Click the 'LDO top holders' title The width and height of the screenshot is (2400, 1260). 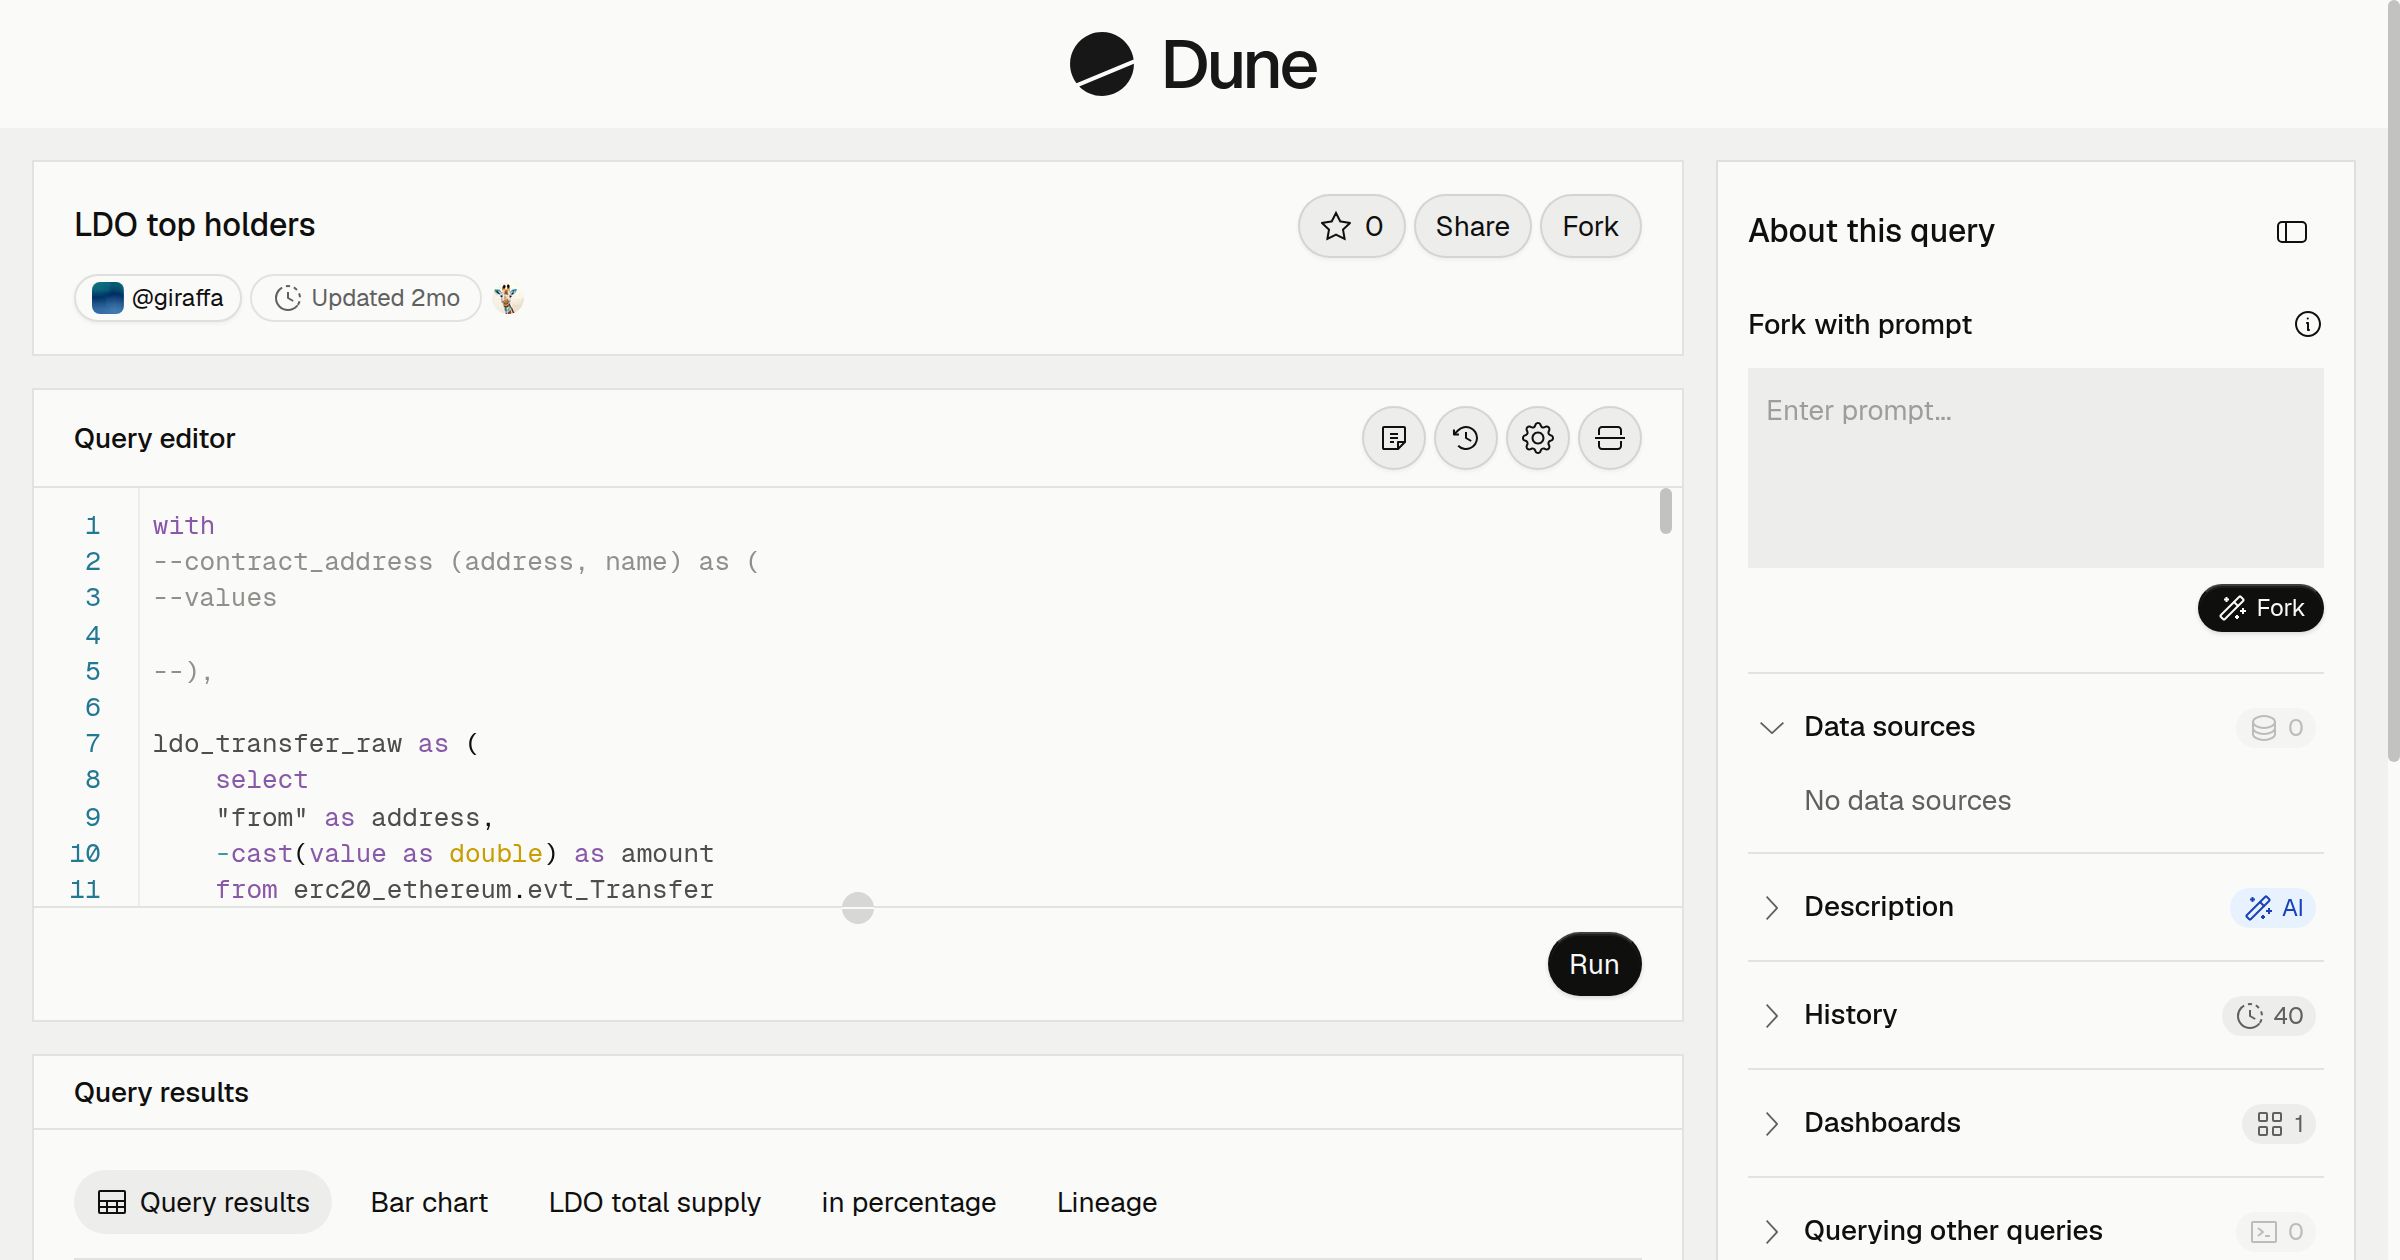[194, 225]
